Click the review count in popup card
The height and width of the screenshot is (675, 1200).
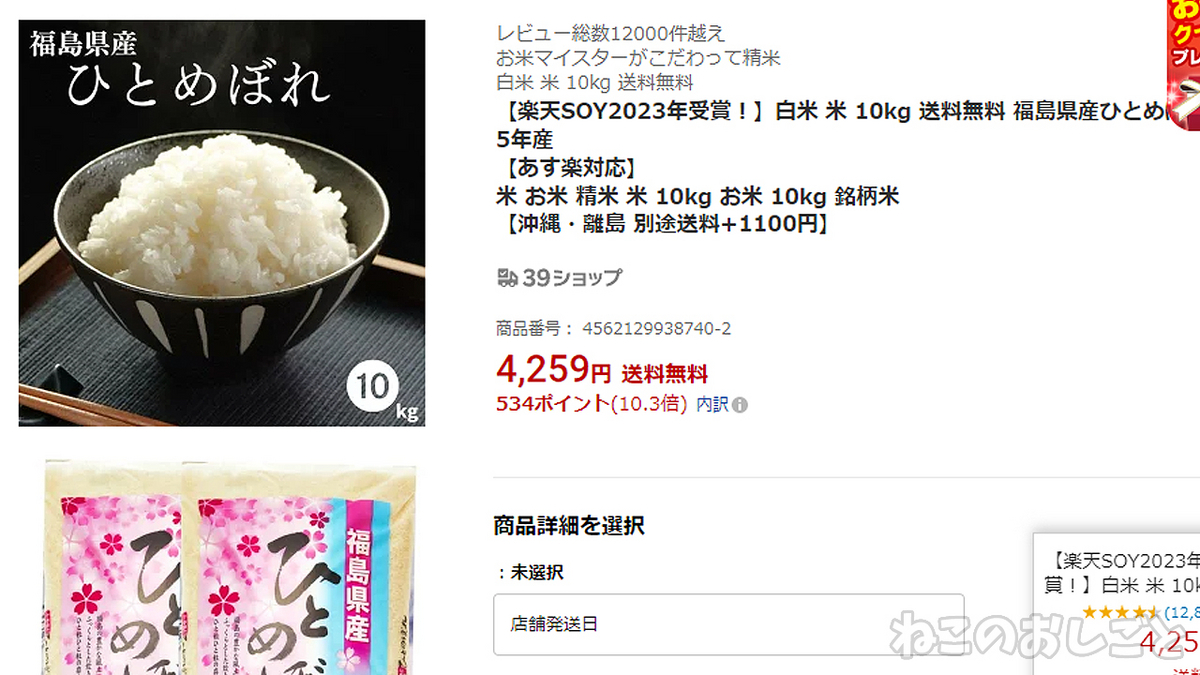pyautogui.click(x=1182, y=612)
